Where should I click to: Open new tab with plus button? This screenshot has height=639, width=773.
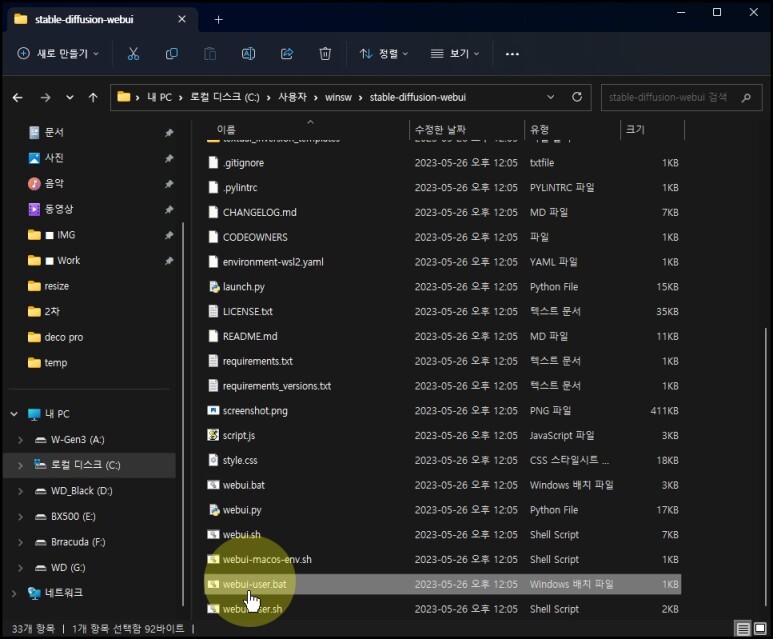(218, 19)
